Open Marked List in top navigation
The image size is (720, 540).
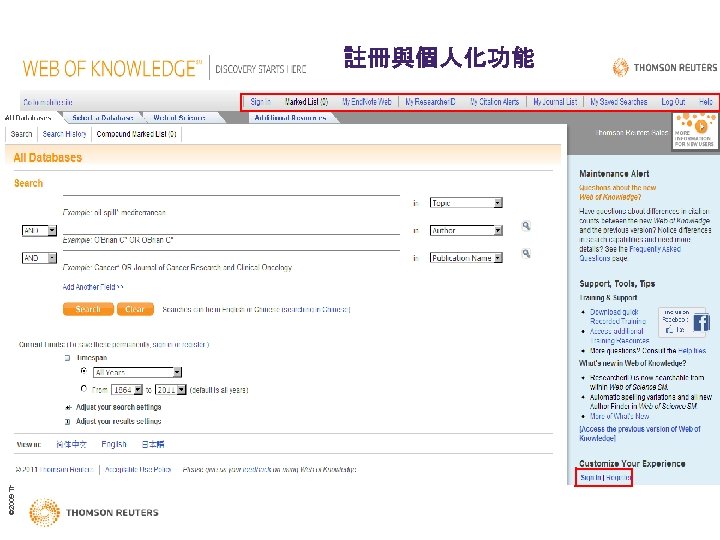pyautogui.click(x=306, y=101)
